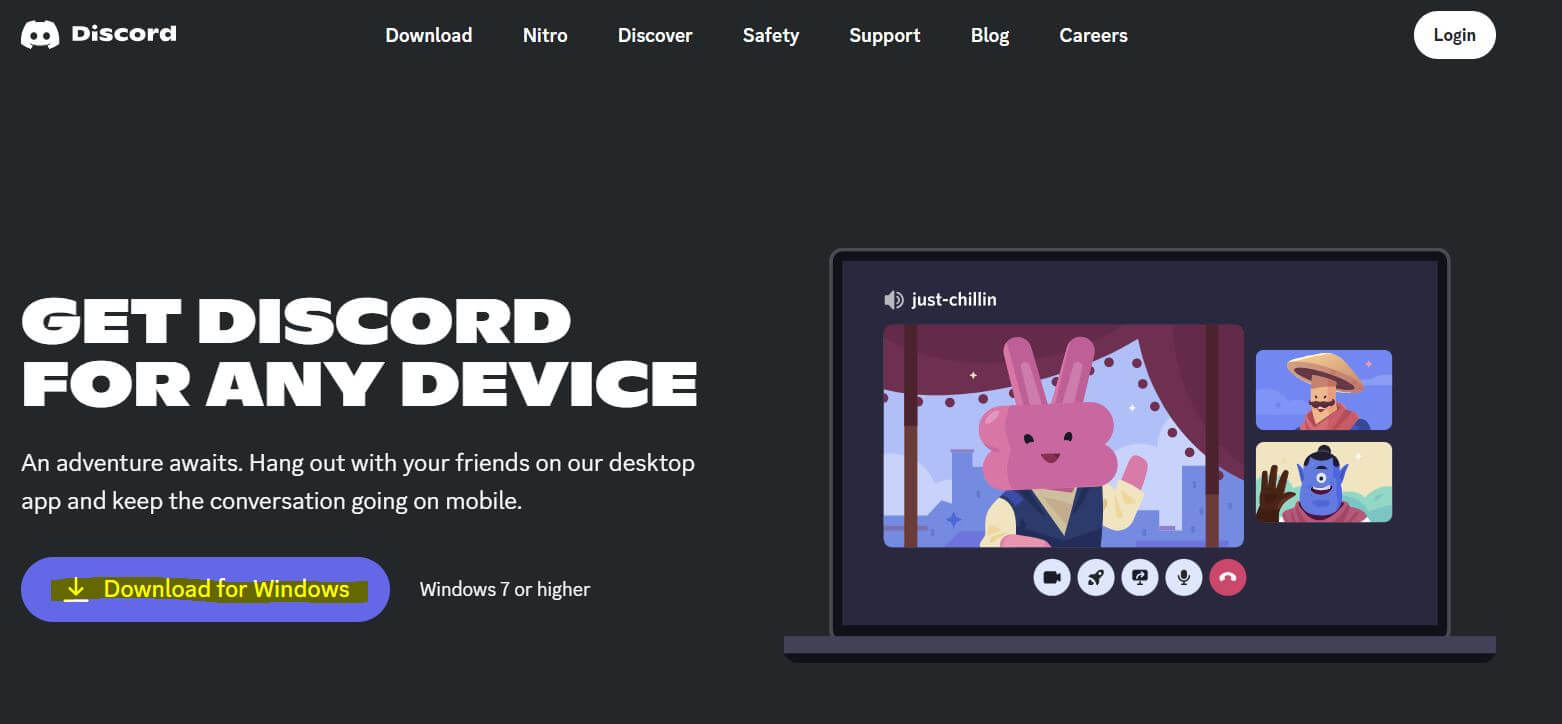The image size is (1562, 724).
Task: Open the Download menu item
Action: tap(428, 35)
